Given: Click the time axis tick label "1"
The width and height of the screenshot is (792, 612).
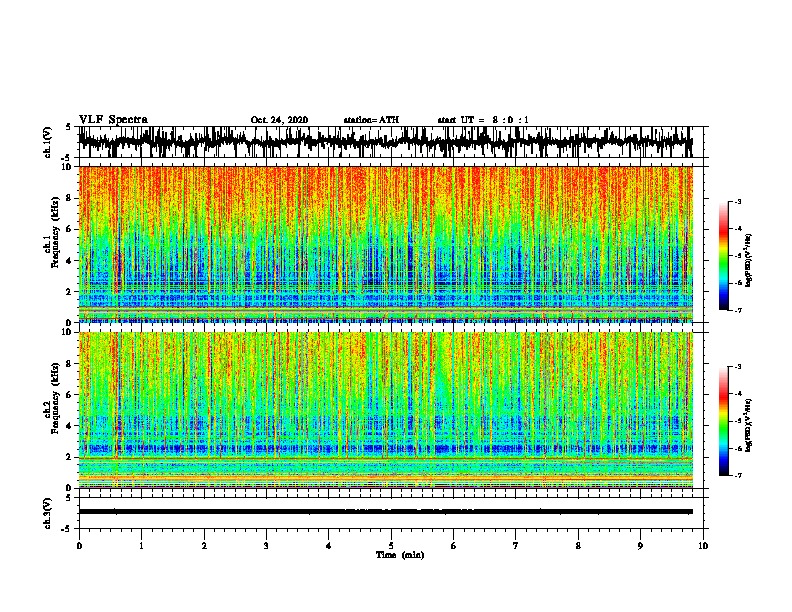Looking at the screenshot, I should click(141, 546).
